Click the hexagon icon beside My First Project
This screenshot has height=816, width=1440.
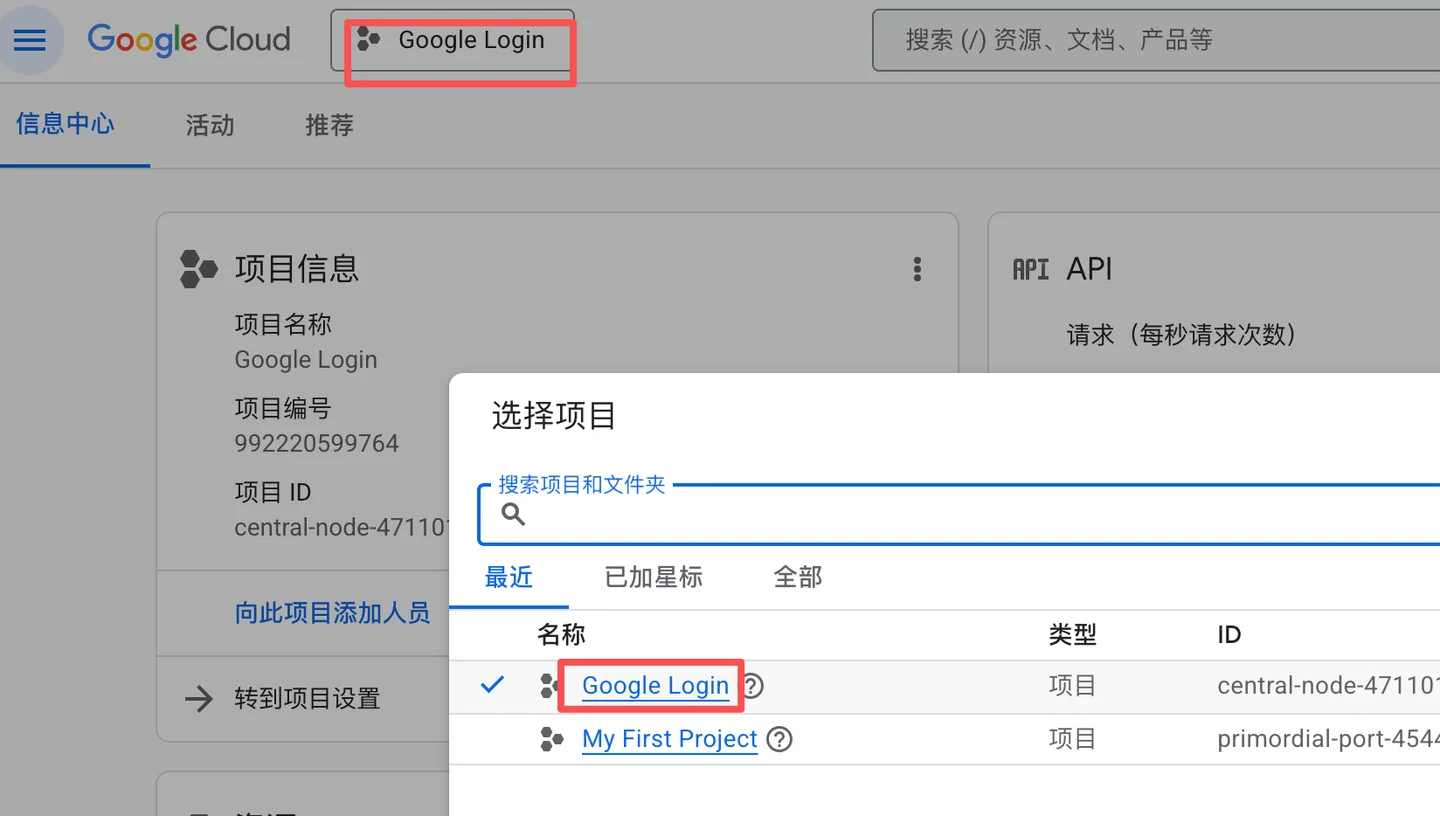[550, 738]
